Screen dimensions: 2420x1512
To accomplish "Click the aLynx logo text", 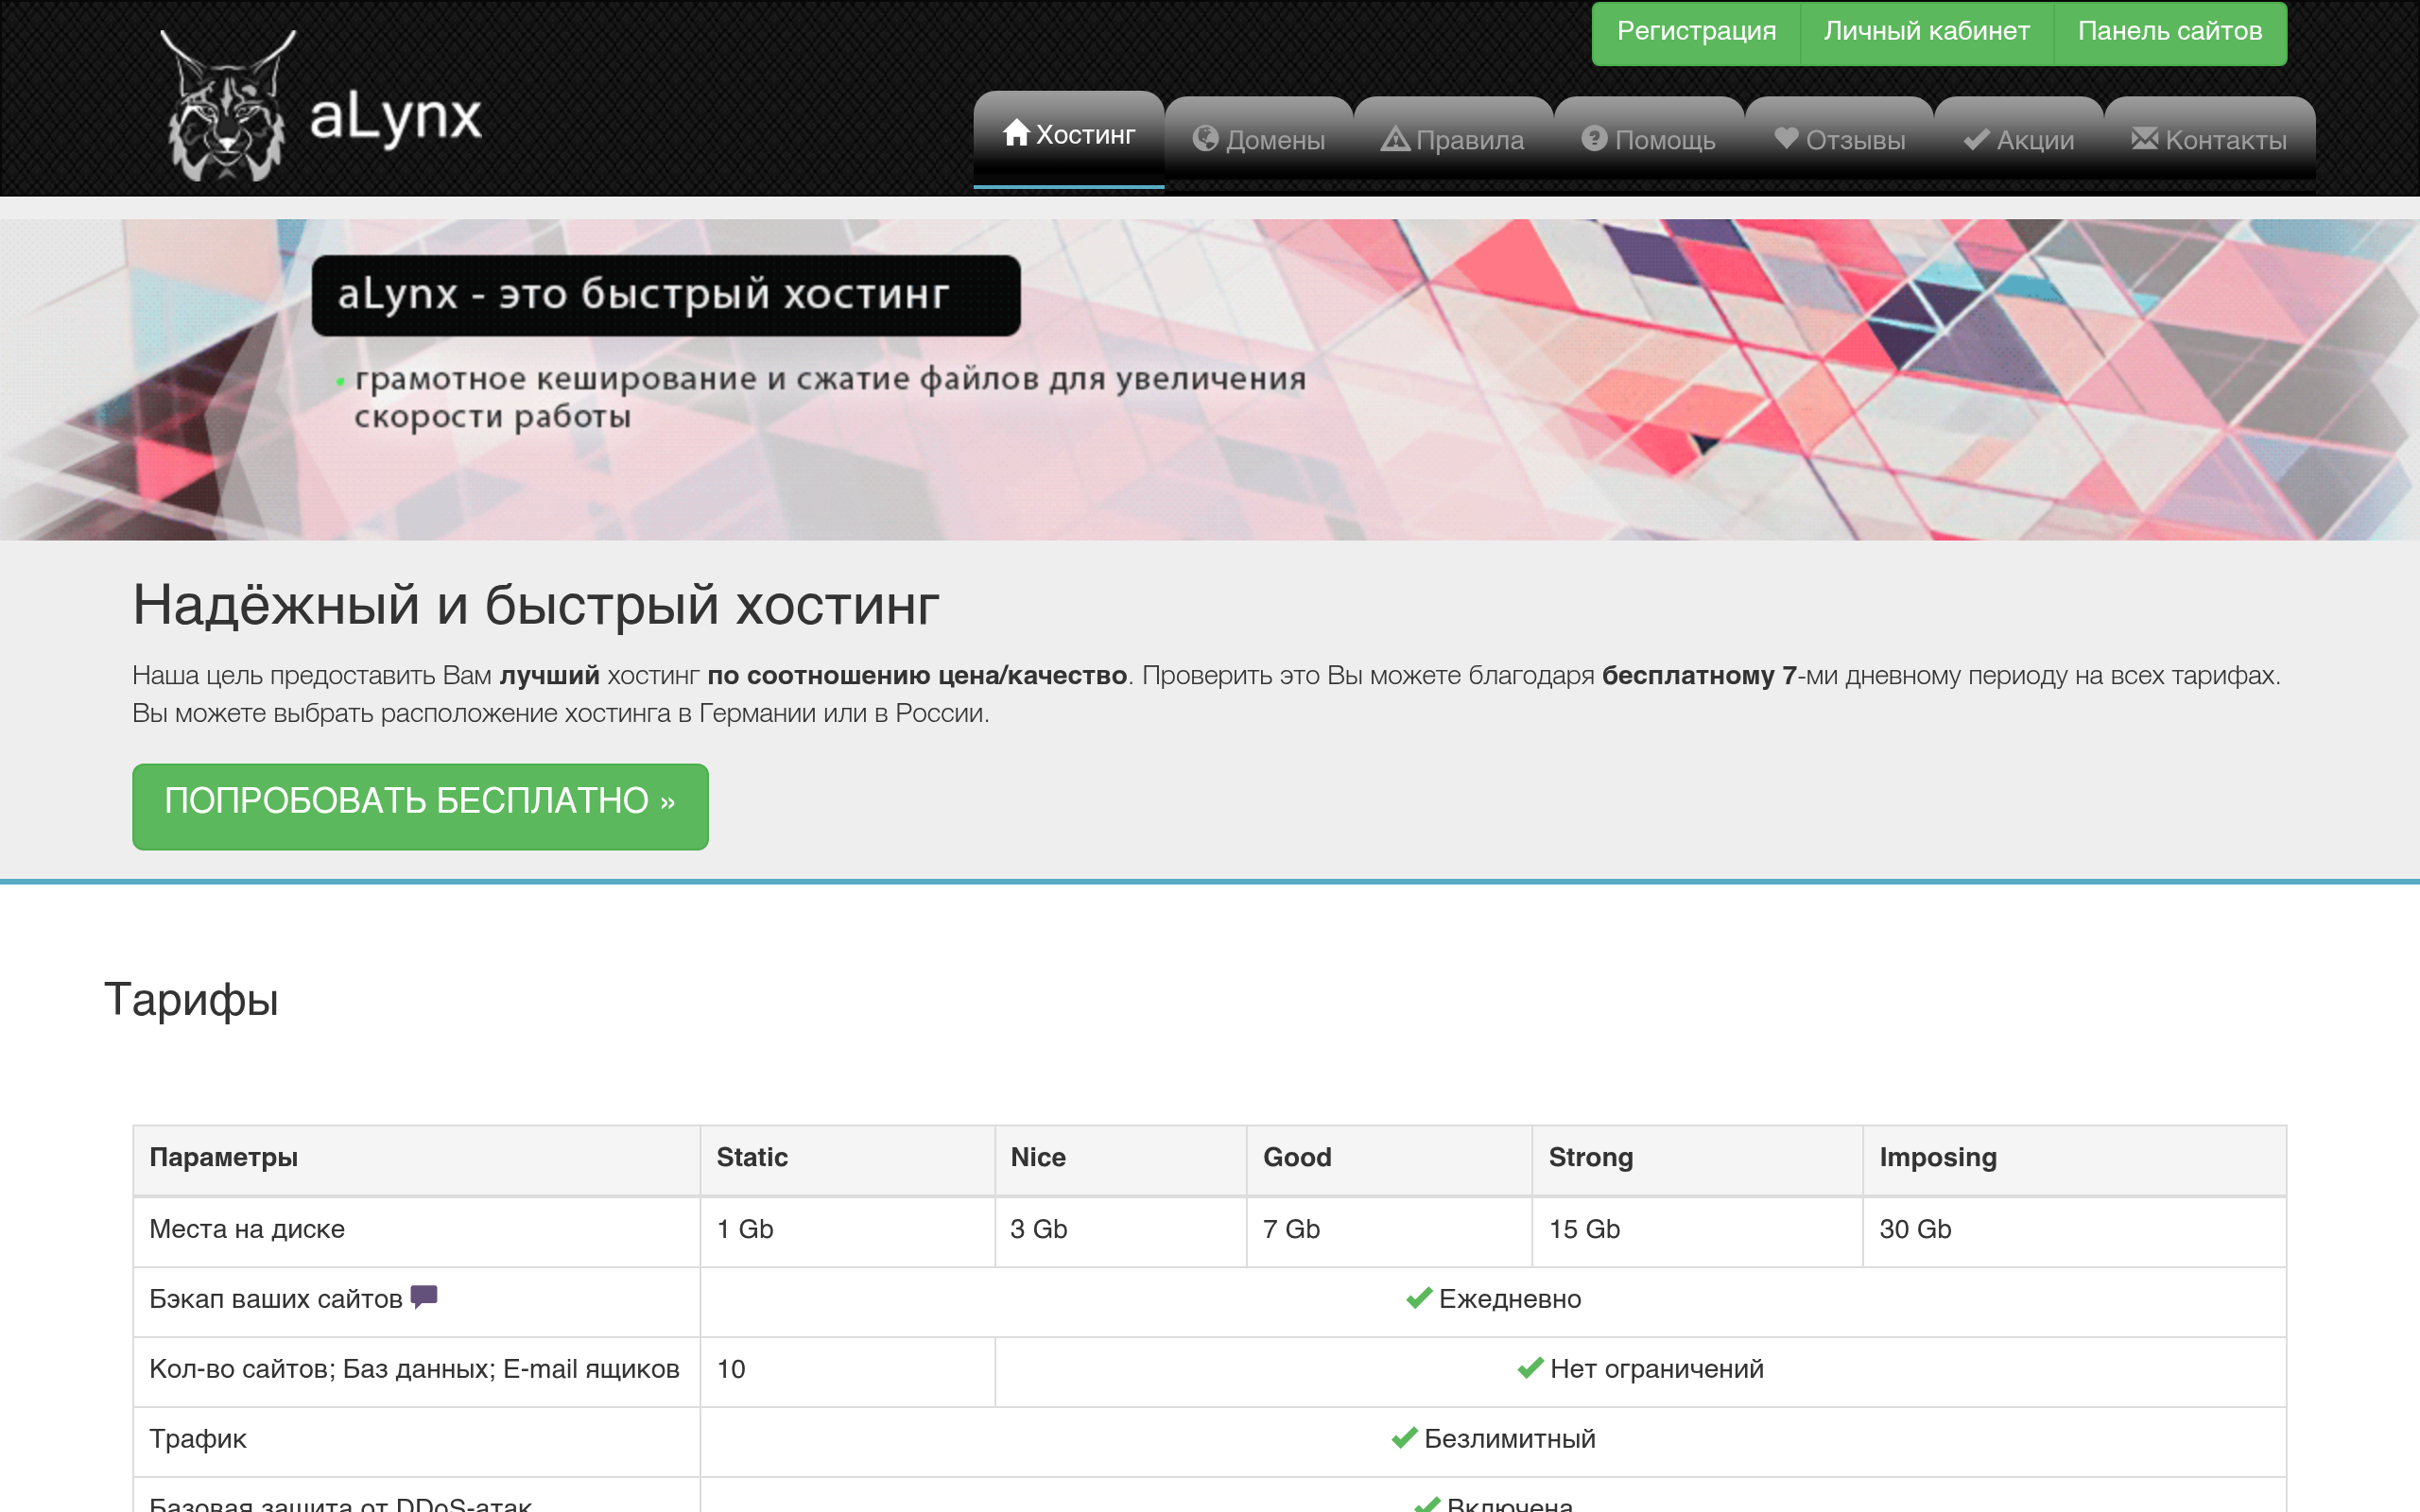I will coord(396,118).
